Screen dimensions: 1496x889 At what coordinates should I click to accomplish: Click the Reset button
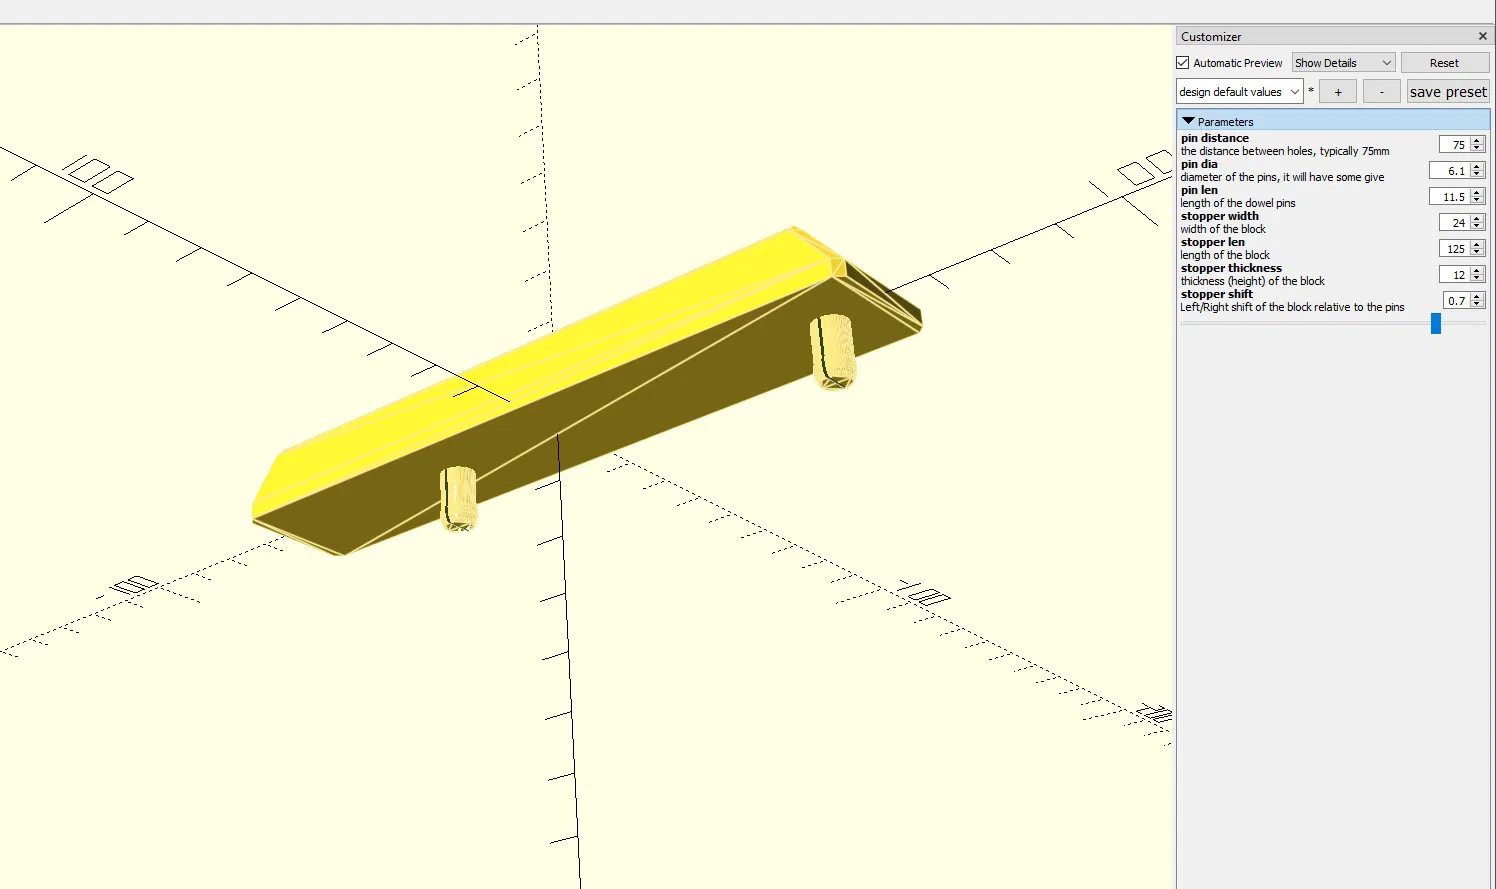[x=1444, y=63]
